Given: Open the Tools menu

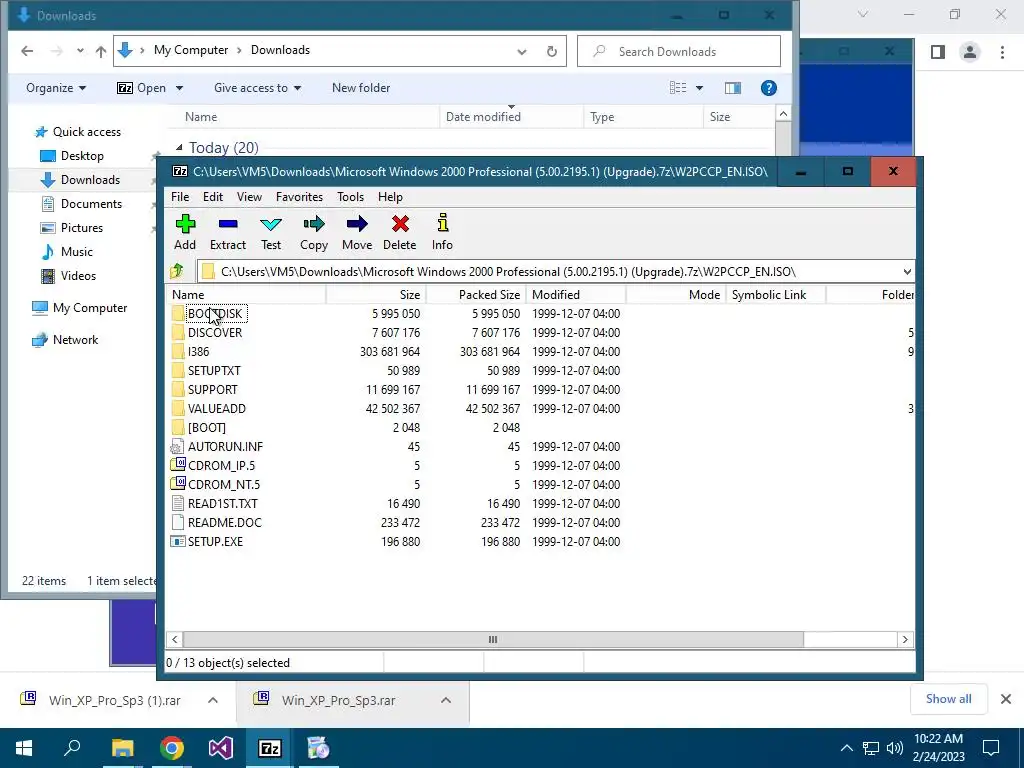Looking at the screenshot, I should (x=351, y=197).
